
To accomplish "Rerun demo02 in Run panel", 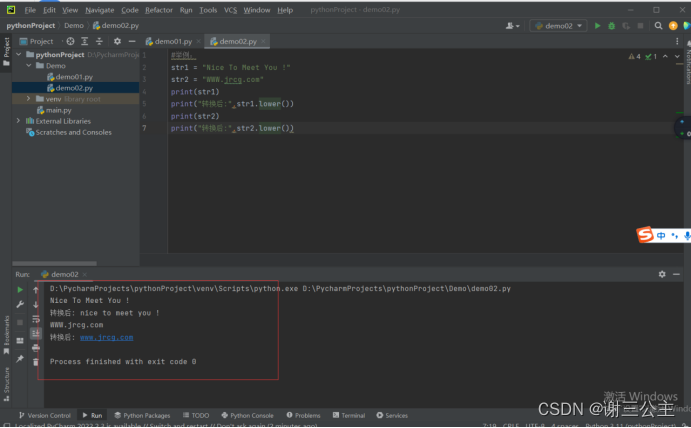I will point(20,290).
